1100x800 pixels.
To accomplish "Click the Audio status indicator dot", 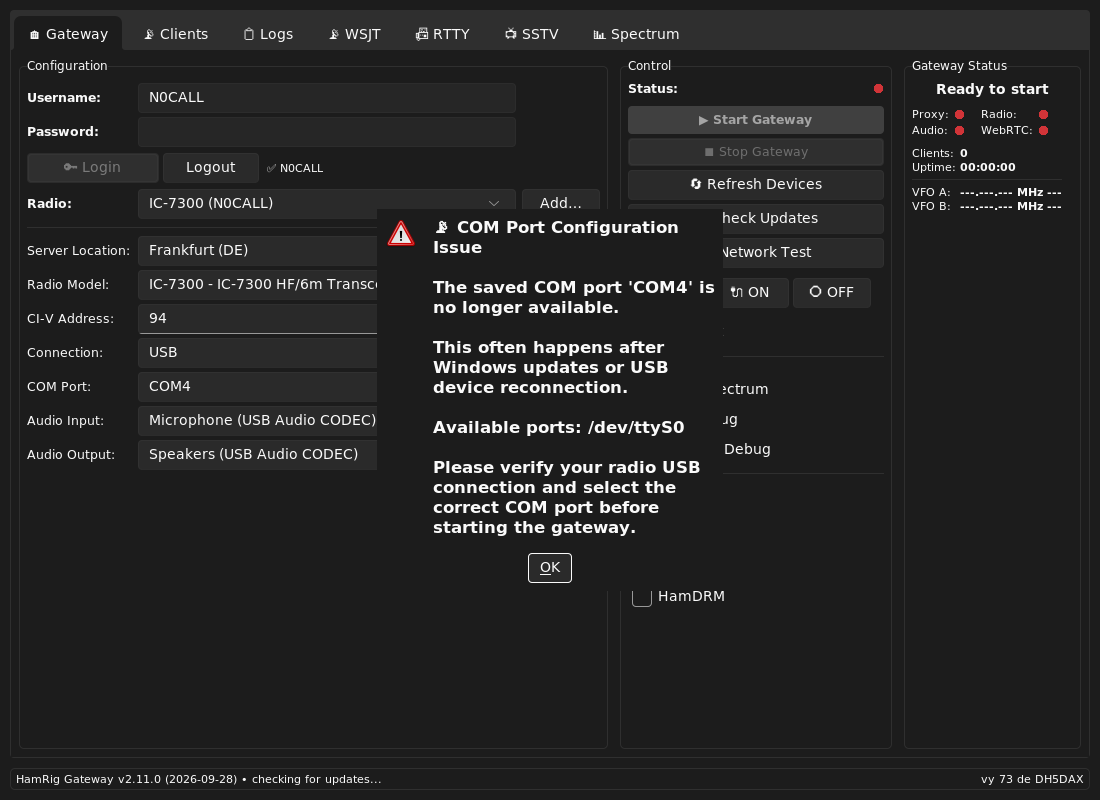I will (960, 131).
